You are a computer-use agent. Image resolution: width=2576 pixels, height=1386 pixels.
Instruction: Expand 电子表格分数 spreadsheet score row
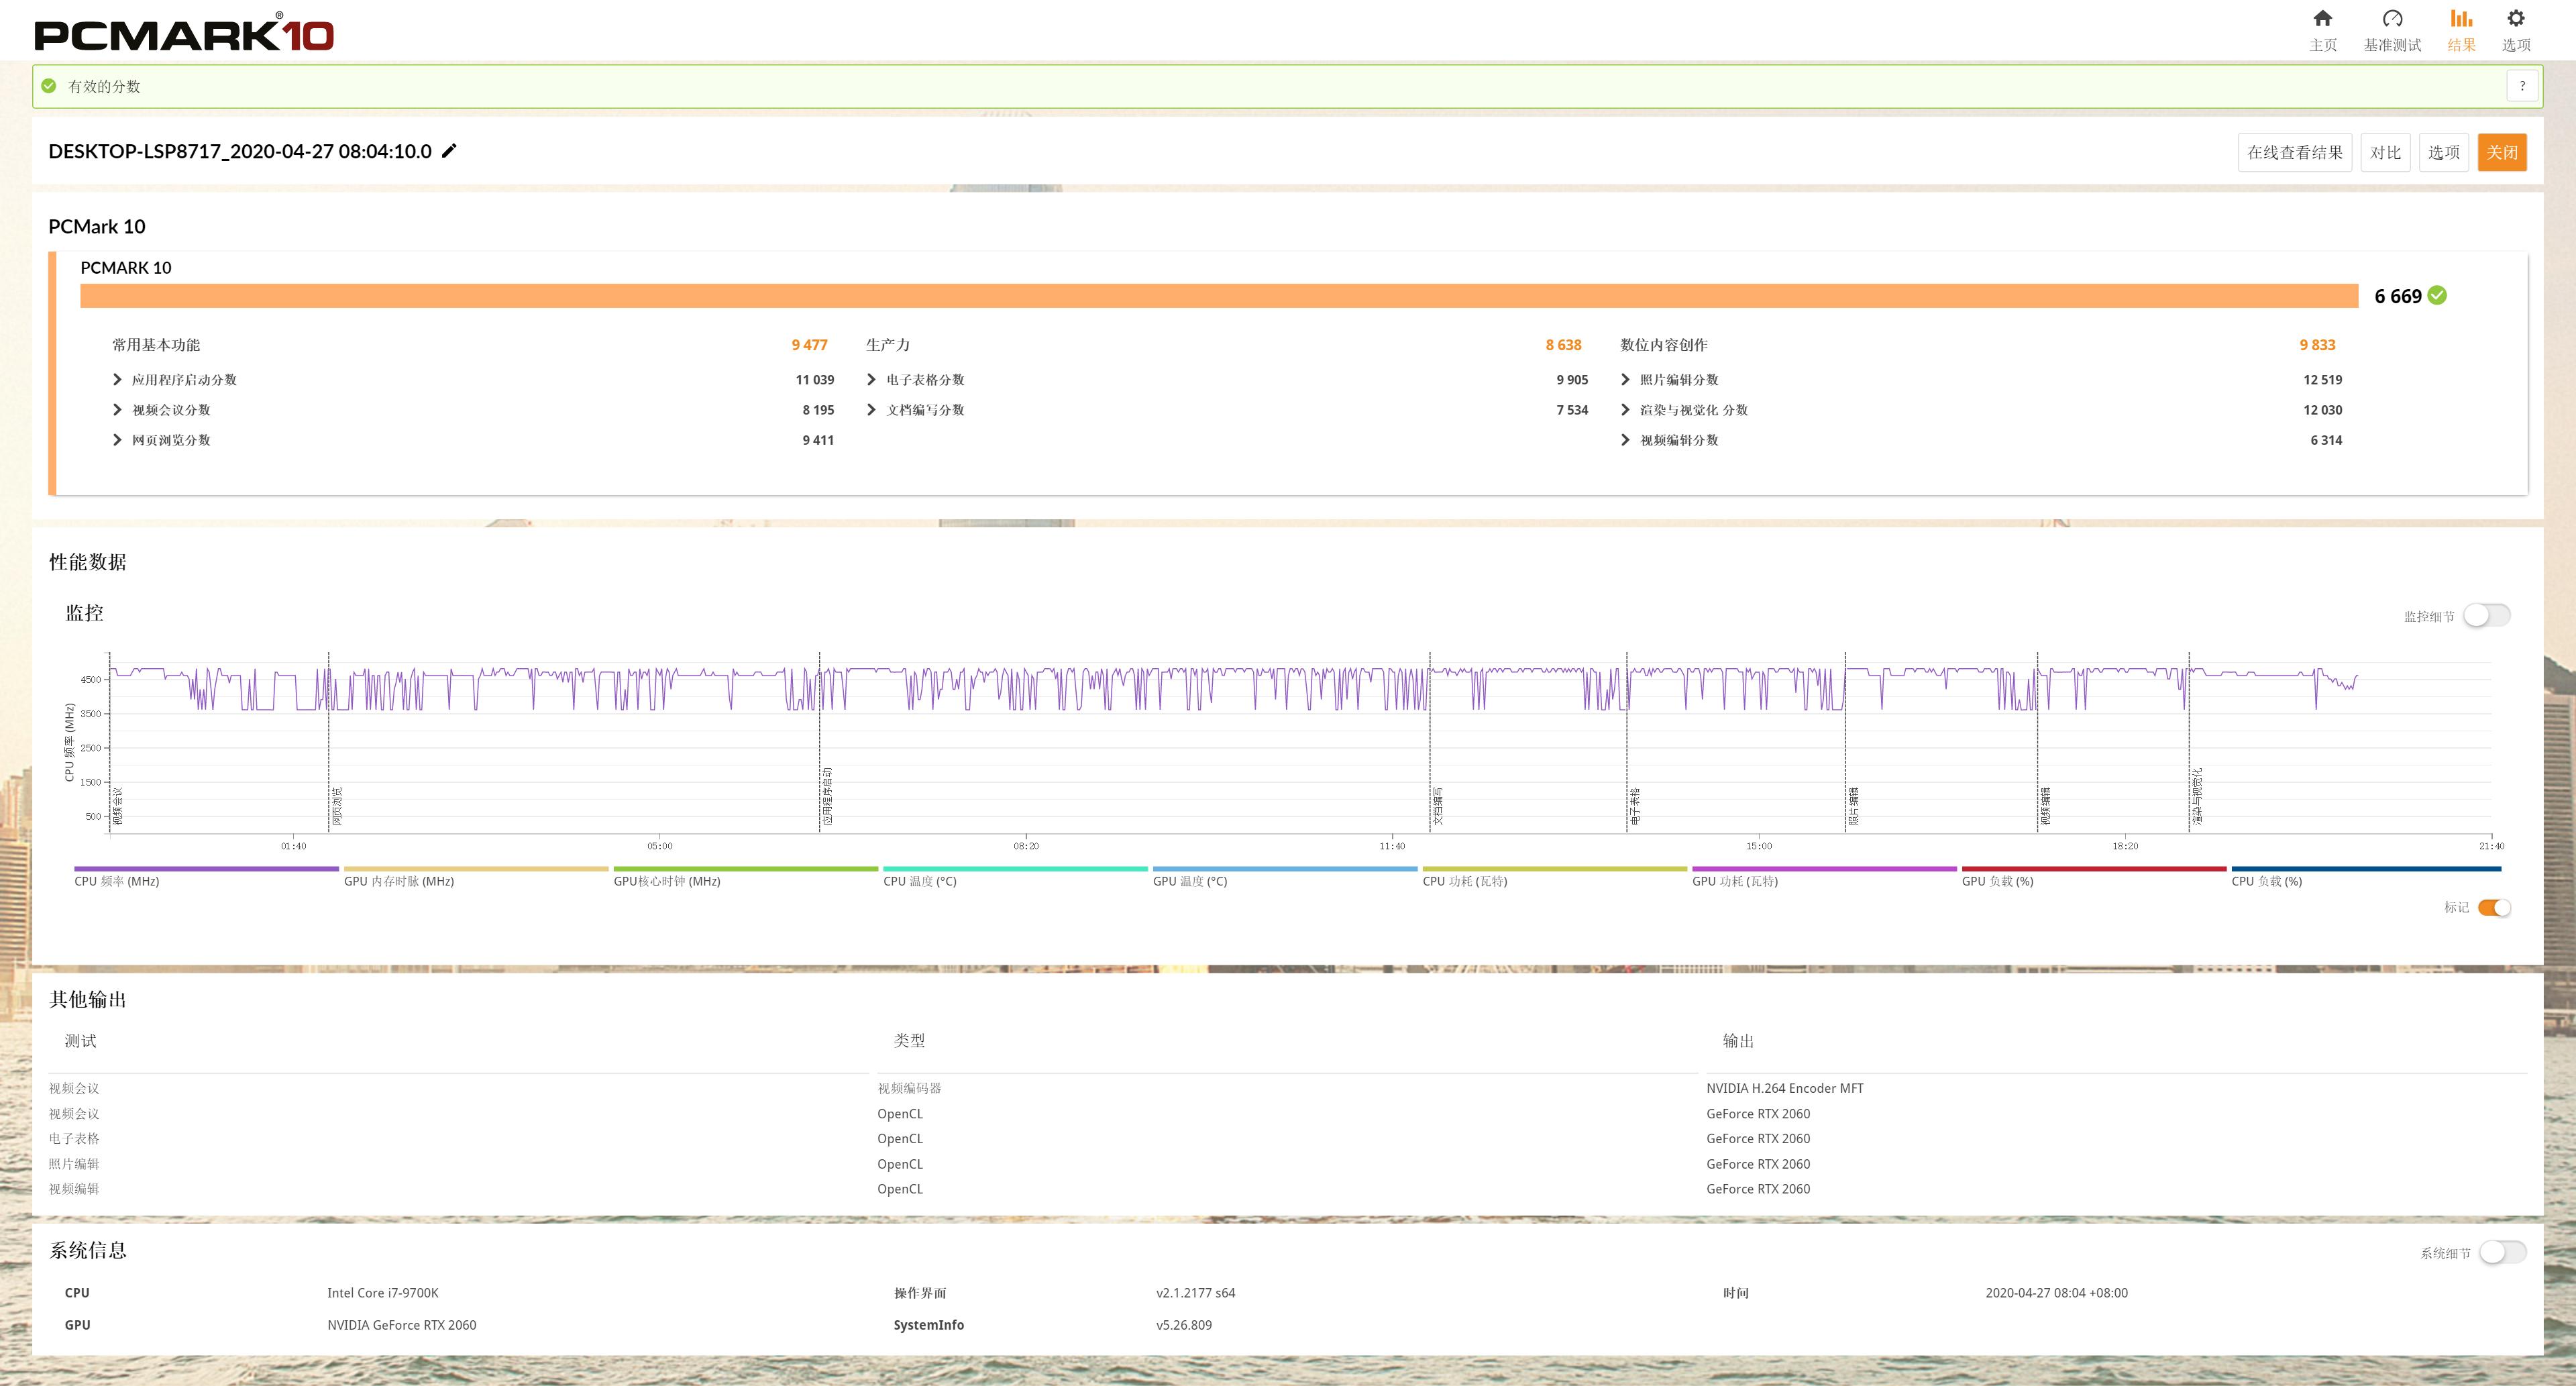pyautogui.click(x=871, y=380)
